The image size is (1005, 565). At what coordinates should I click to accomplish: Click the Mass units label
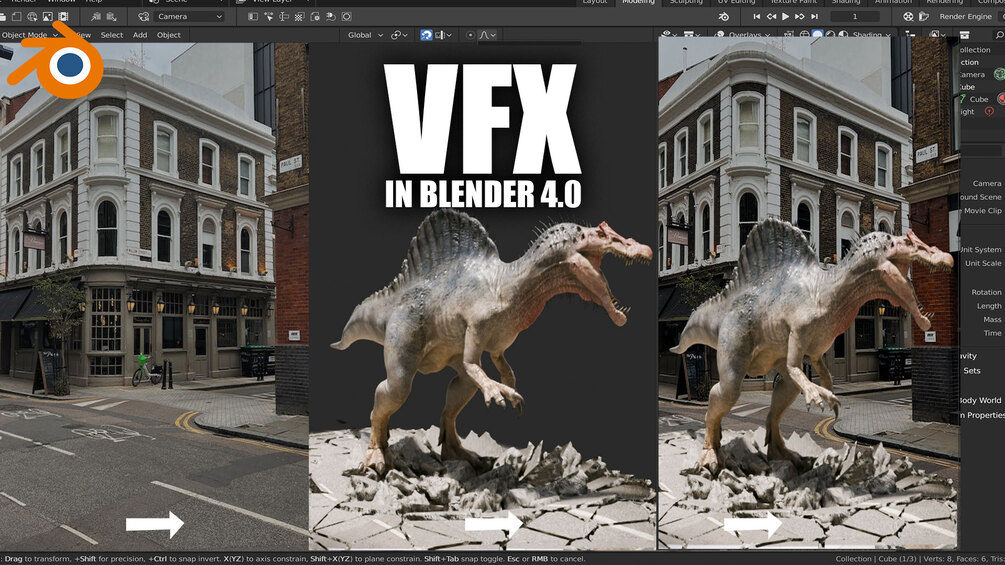992,320
